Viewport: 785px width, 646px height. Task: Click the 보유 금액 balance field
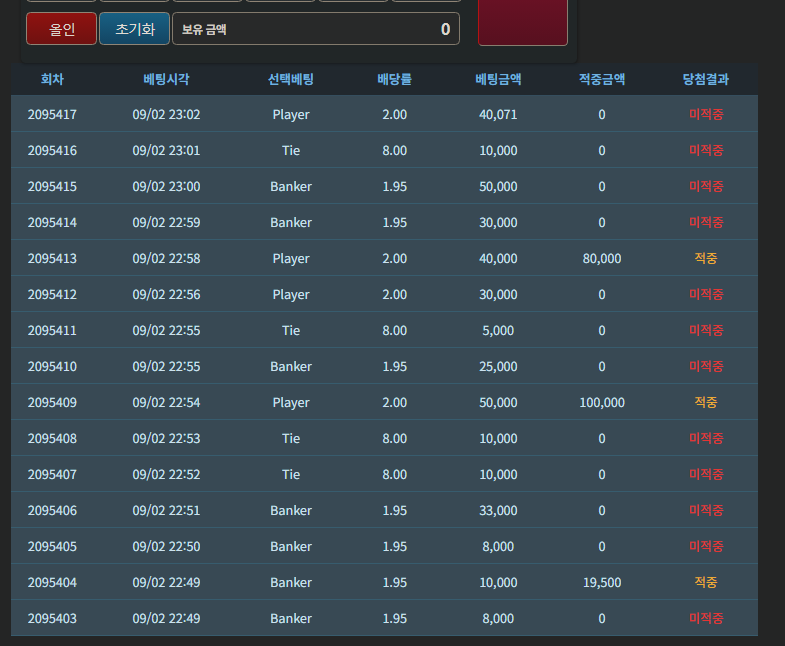tap(316, 29)
